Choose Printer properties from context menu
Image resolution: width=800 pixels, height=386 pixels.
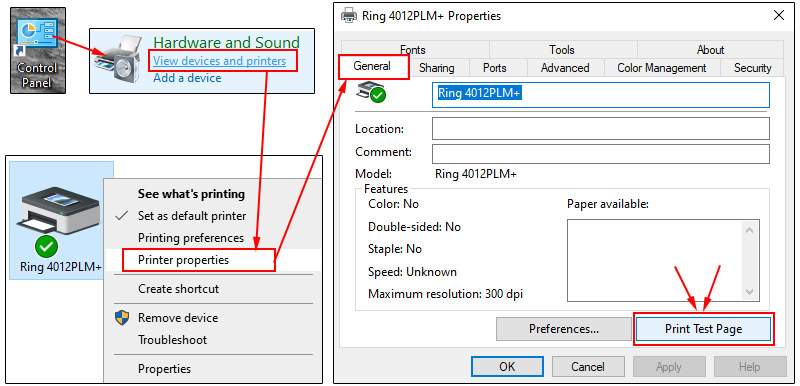click(x=184, y=260)
